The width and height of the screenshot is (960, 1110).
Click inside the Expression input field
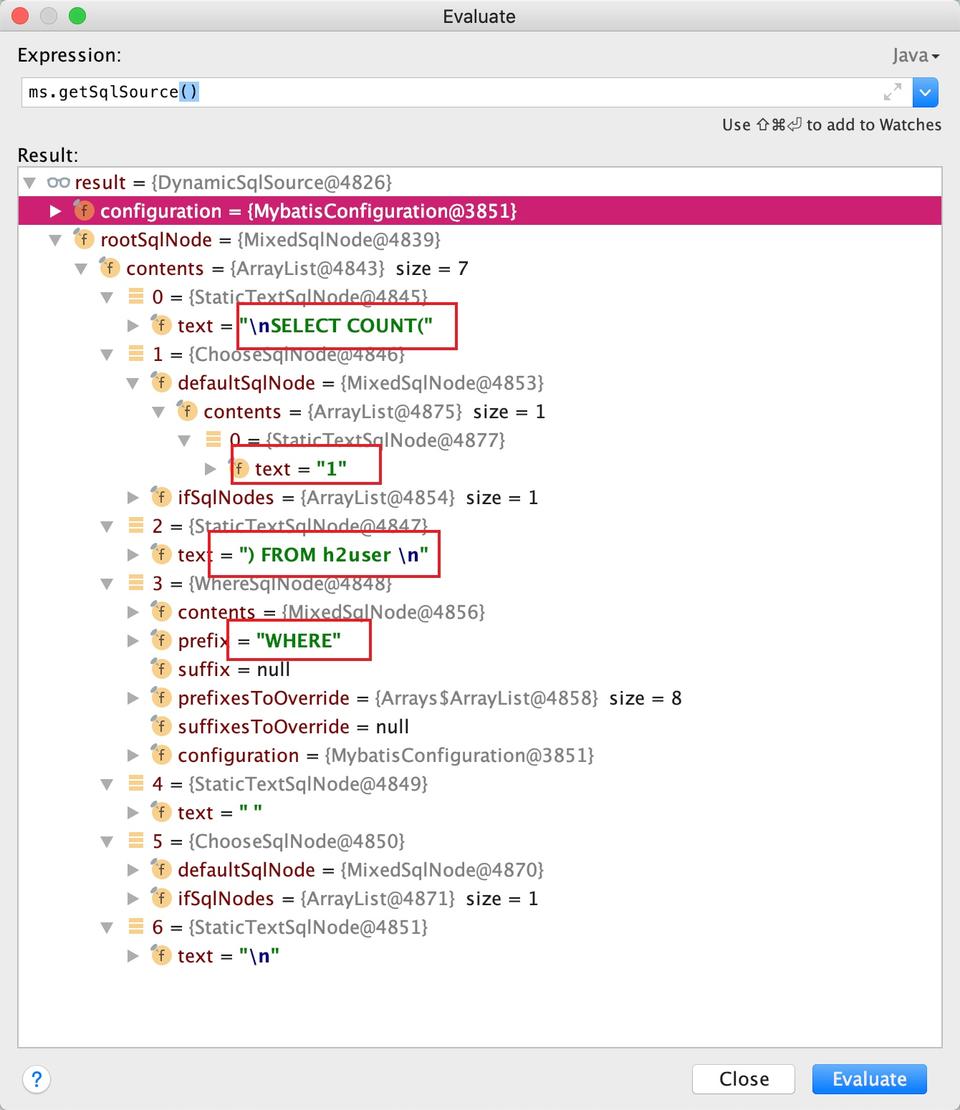[x=450, y=93]
